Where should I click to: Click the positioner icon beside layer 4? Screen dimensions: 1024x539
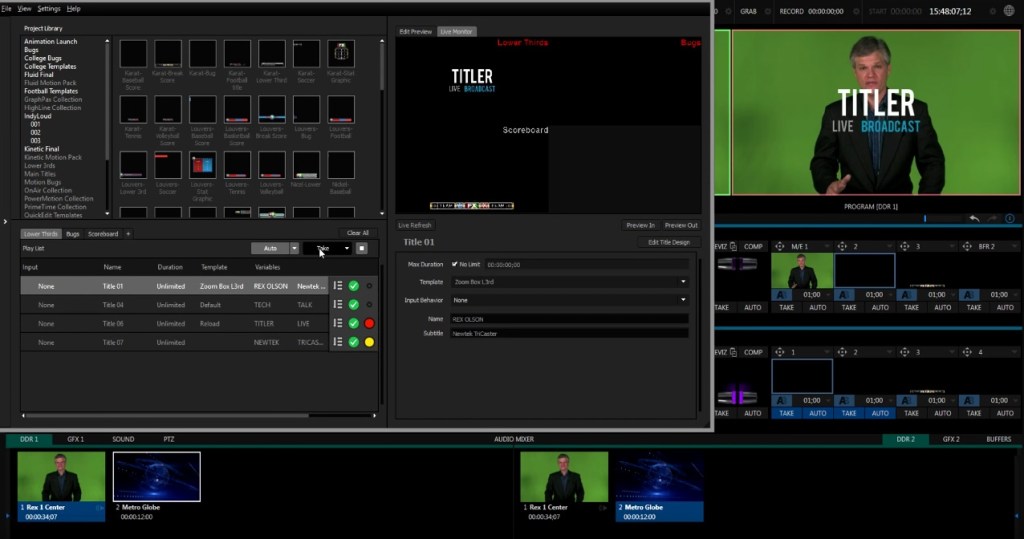[967, 352]
